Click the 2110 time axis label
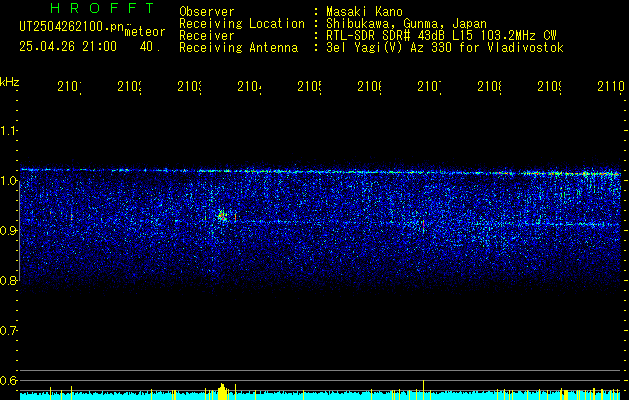 [x=611, y=87]
